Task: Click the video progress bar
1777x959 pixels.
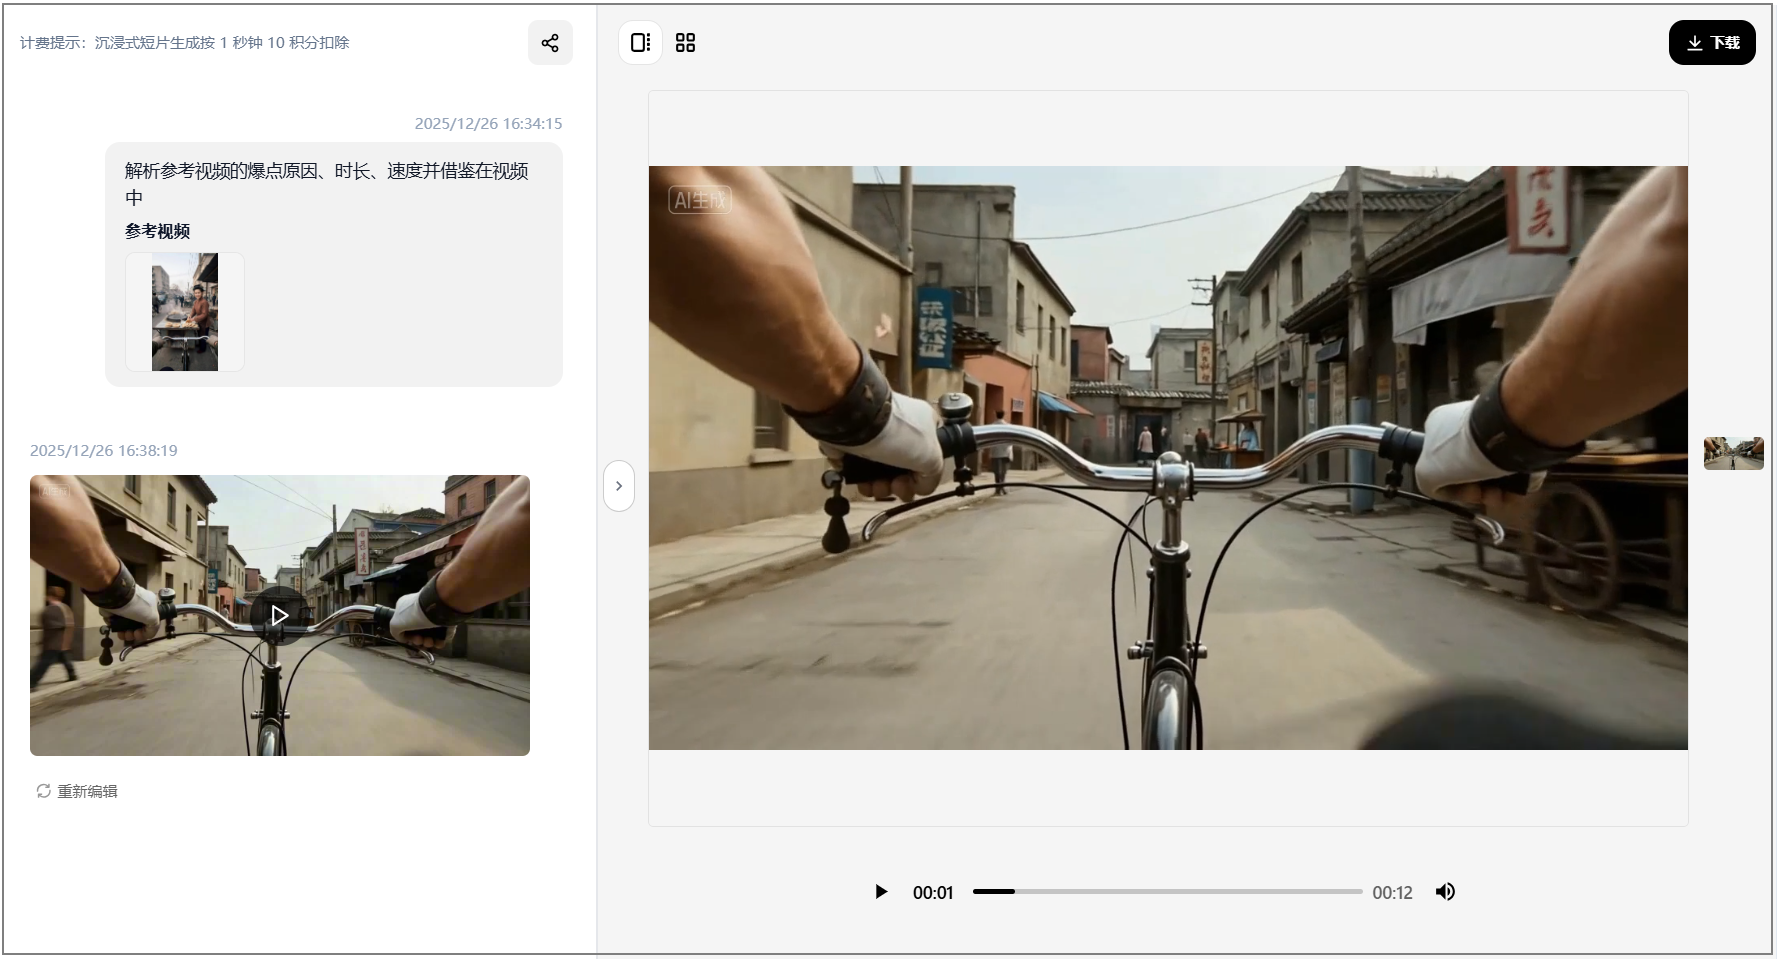Action: [x=1167, y=891]
